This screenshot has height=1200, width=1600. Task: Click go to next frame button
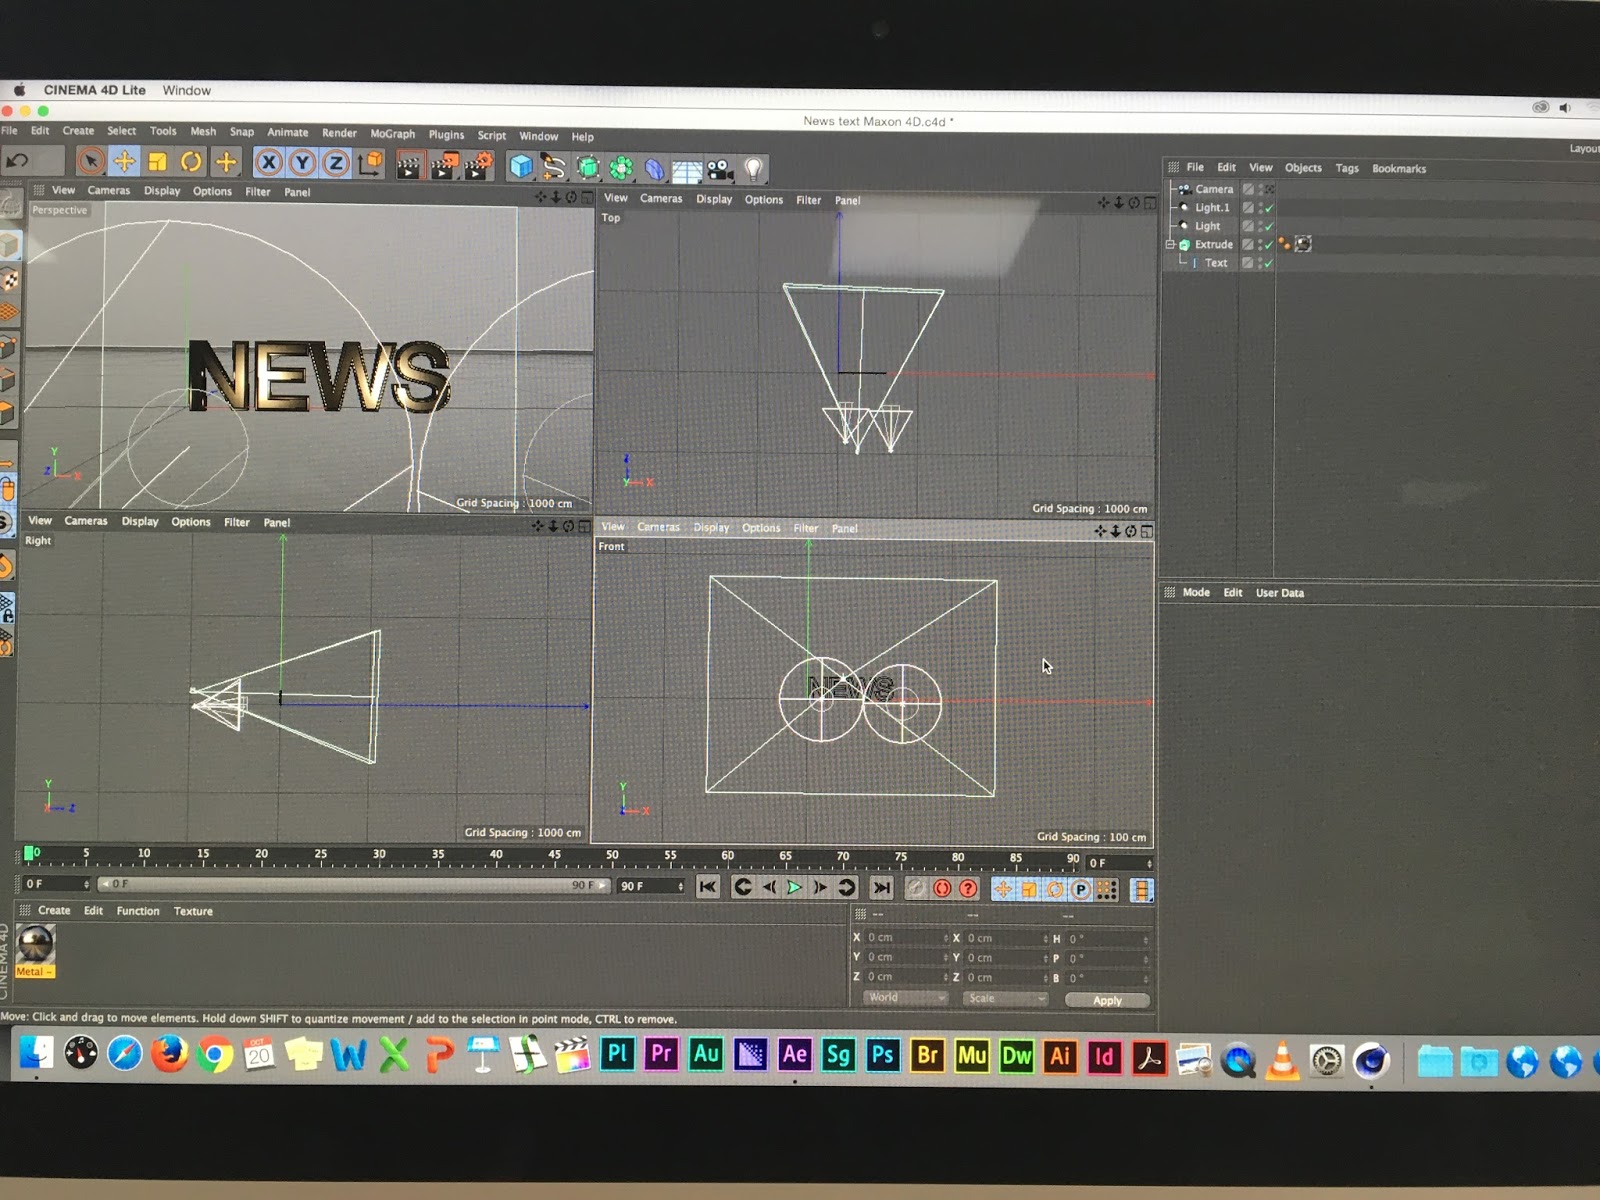tap(819, 888)
